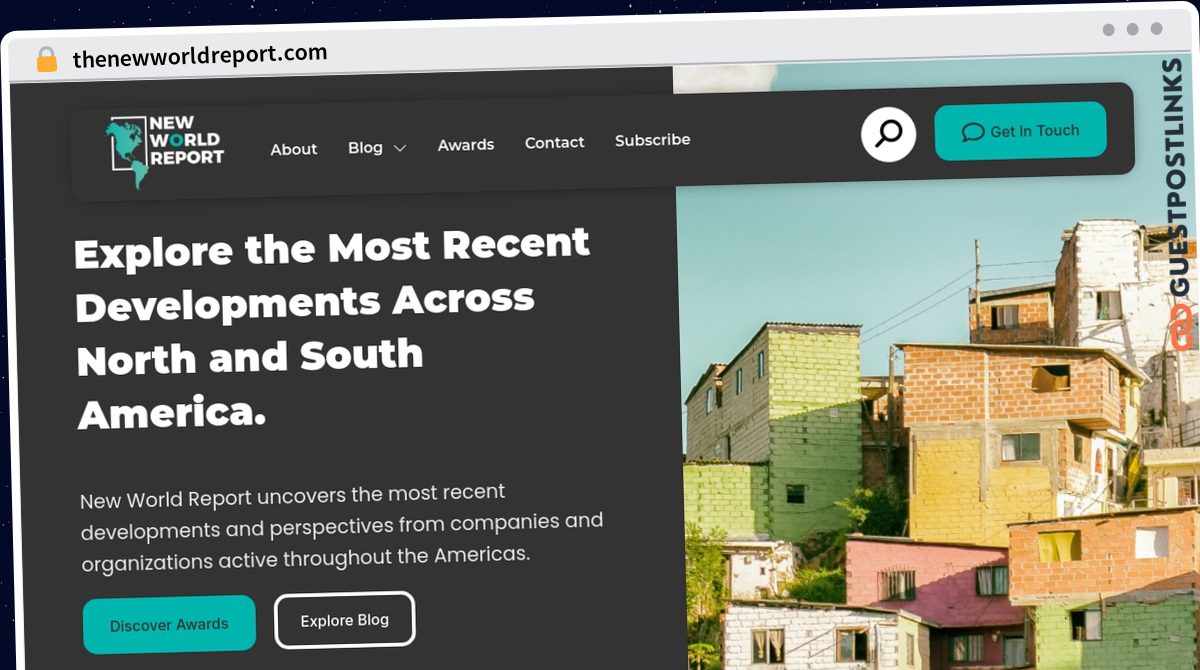Click the Guestpostlinks chain-link logo icon
The image size is (1200, 670).
(1182, 328)
